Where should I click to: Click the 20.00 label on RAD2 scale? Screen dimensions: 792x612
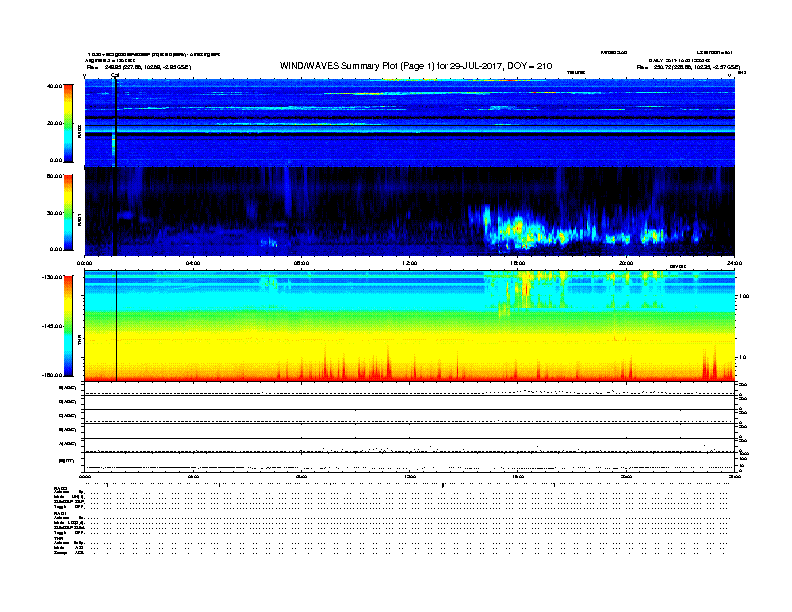(54, 123)
